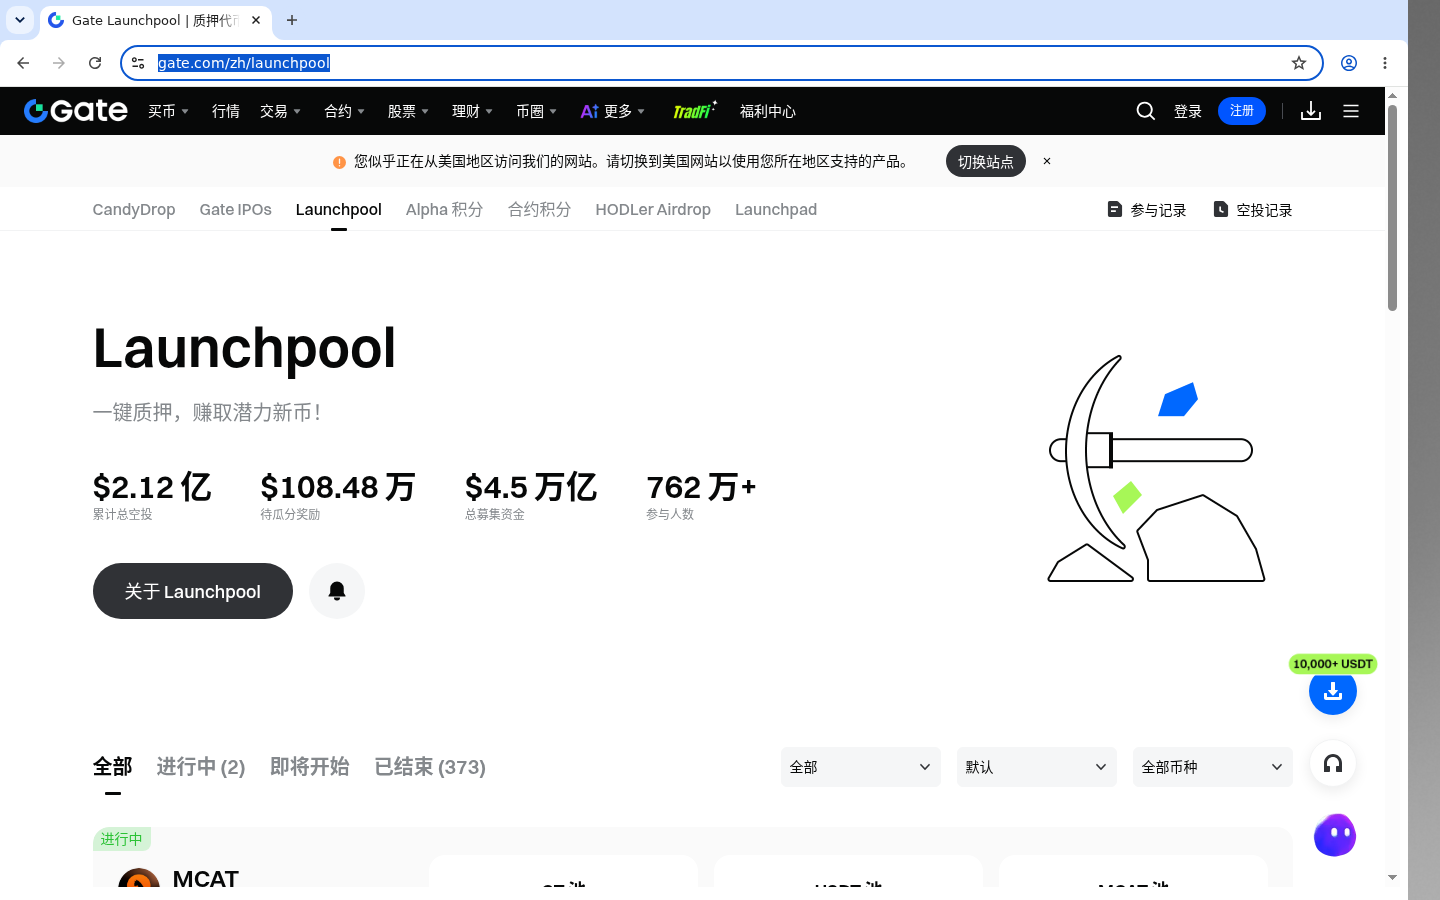The width and height of the screenshot is (1440, 900).
Task: Expand the 币圈 menu
Action: 536,111
